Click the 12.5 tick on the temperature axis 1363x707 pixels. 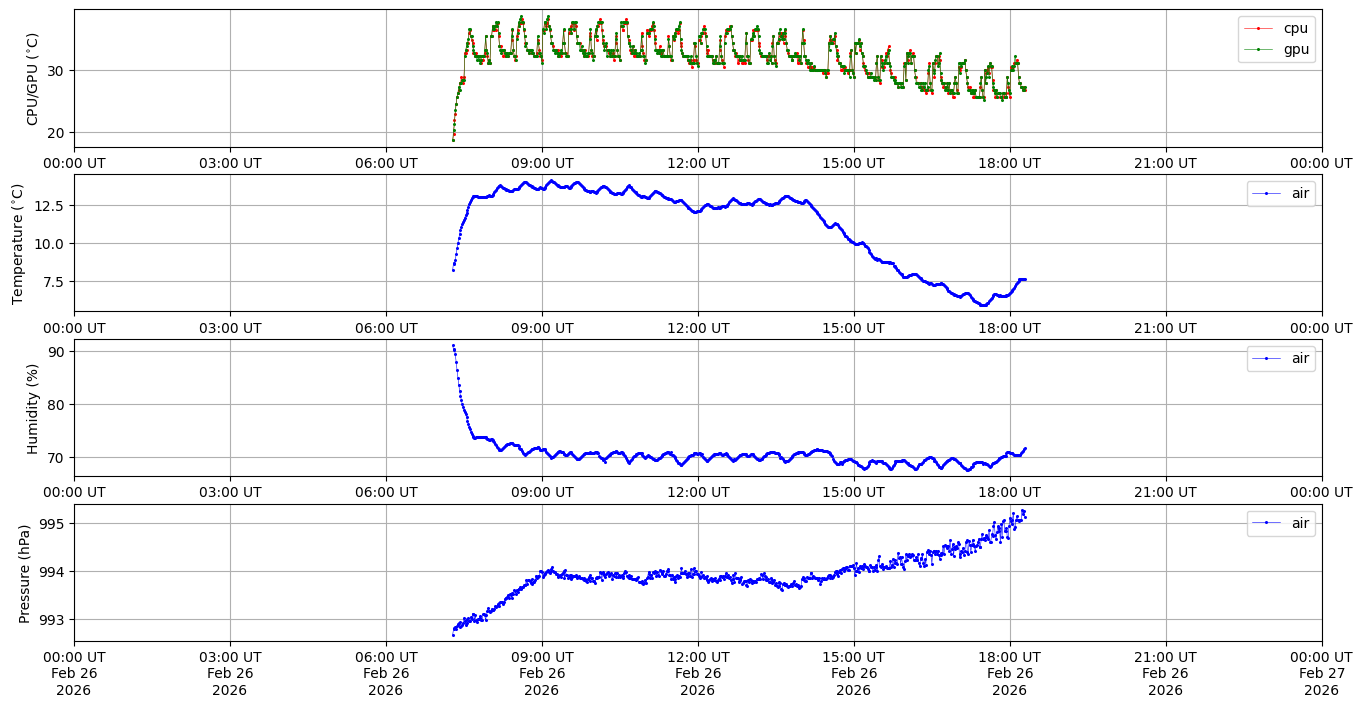(x=50, y=206)
